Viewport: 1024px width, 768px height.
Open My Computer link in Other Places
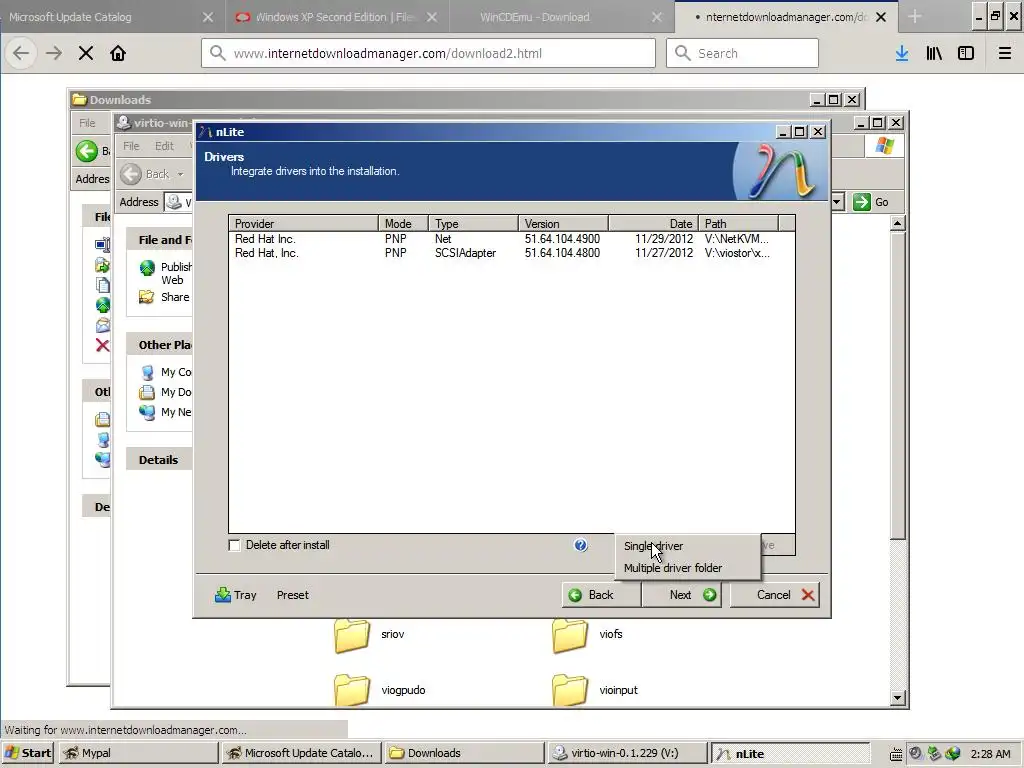(166, 372)
